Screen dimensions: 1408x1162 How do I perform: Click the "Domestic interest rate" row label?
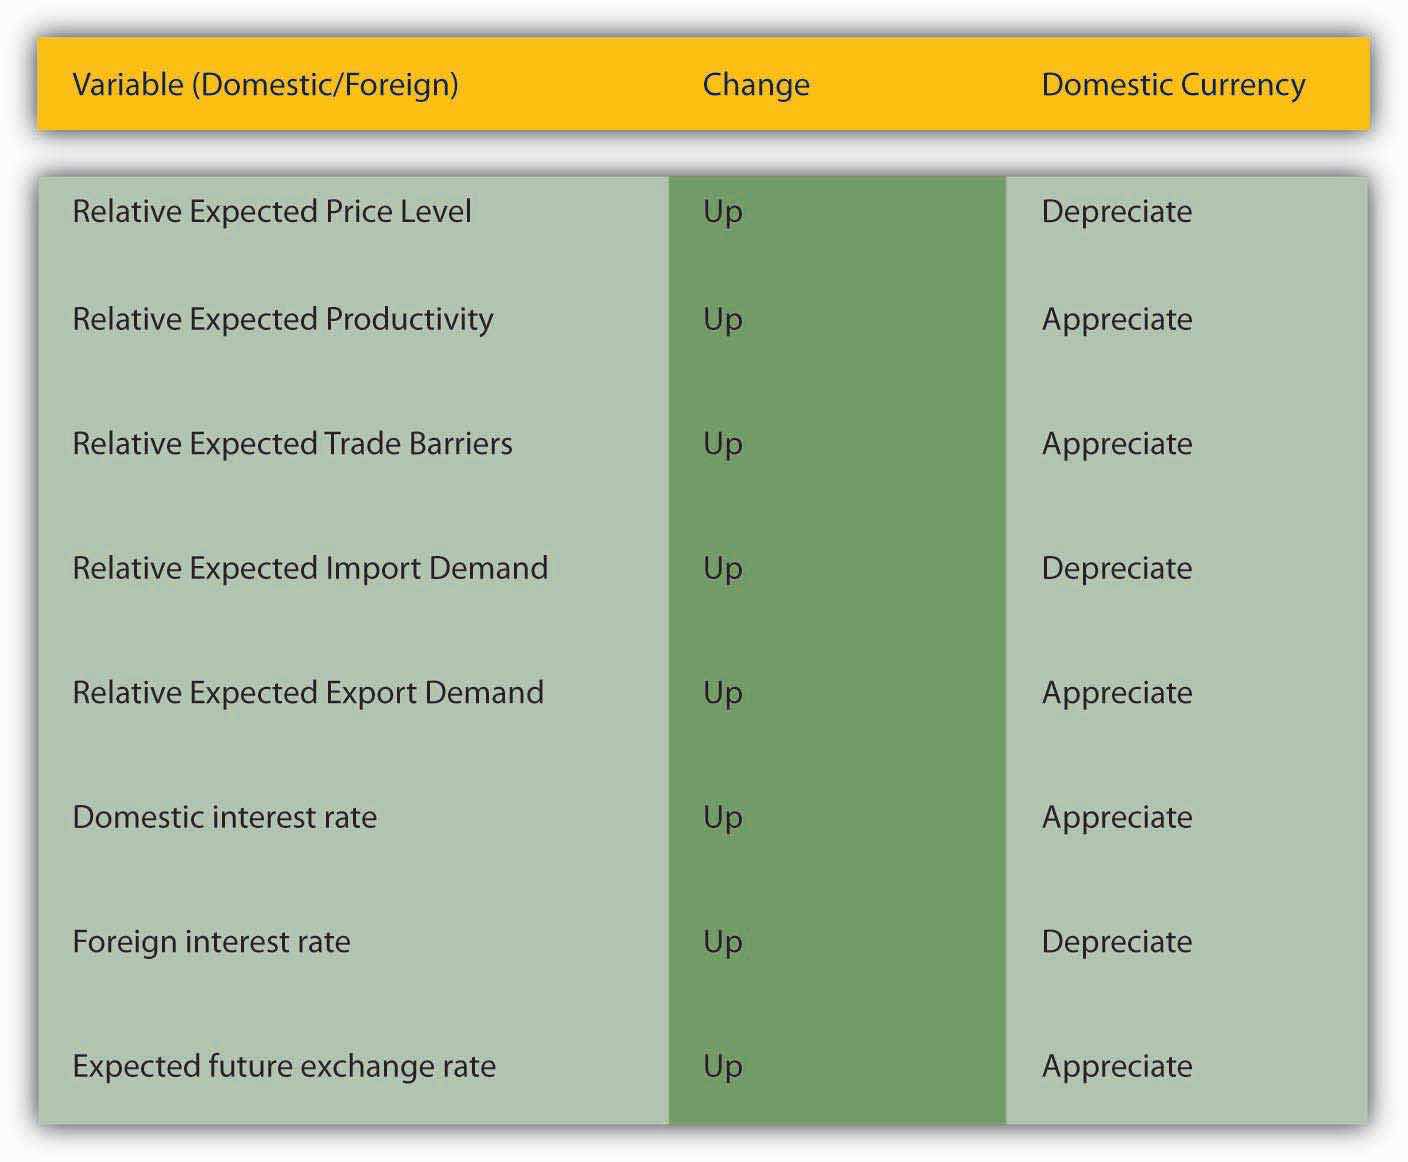(224, 818)
